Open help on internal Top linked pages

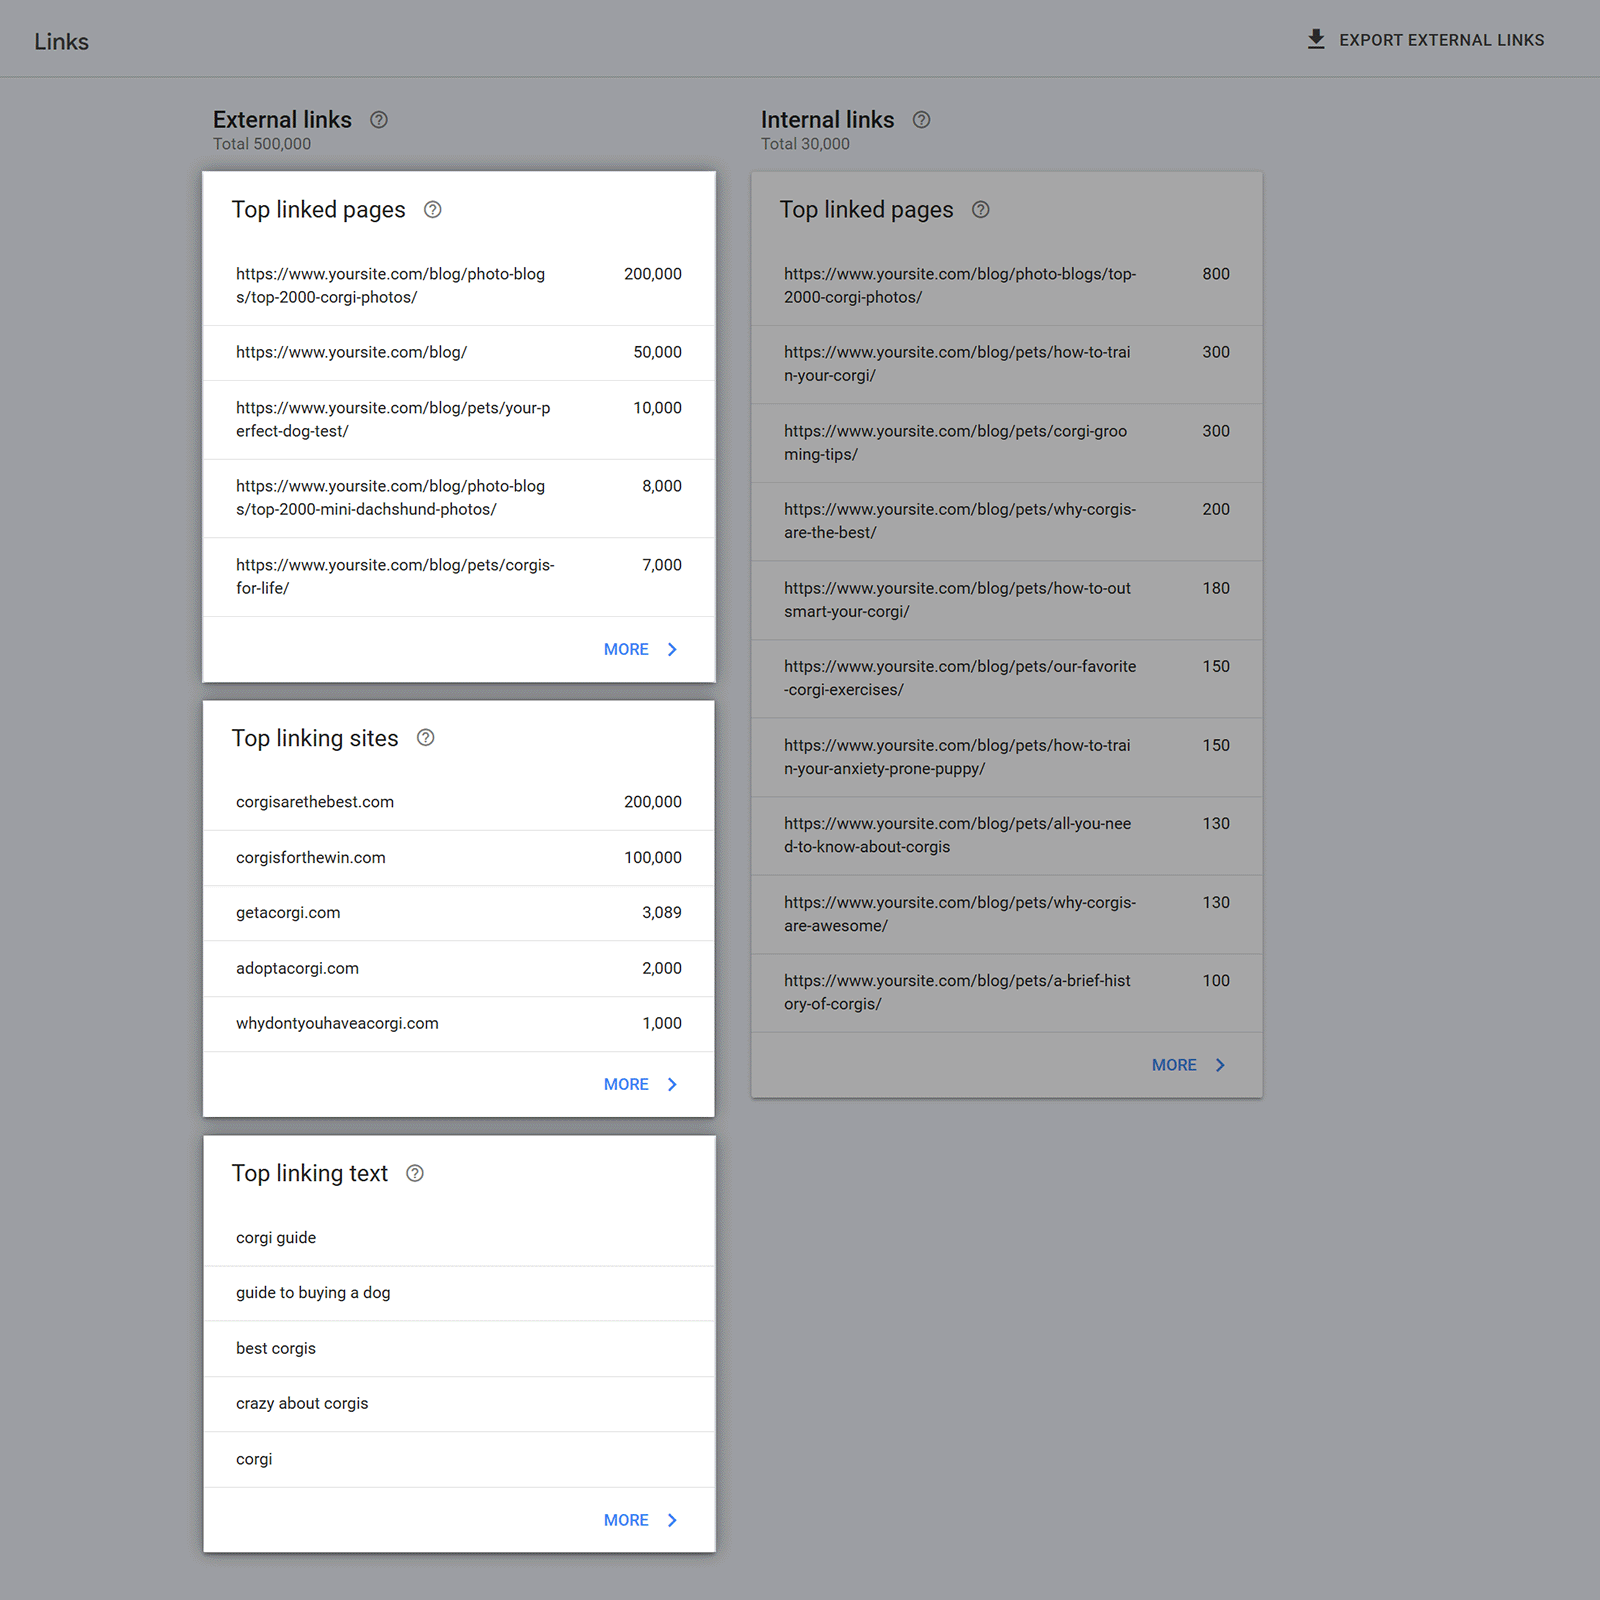pyautogui.click(x=980, y=210)
